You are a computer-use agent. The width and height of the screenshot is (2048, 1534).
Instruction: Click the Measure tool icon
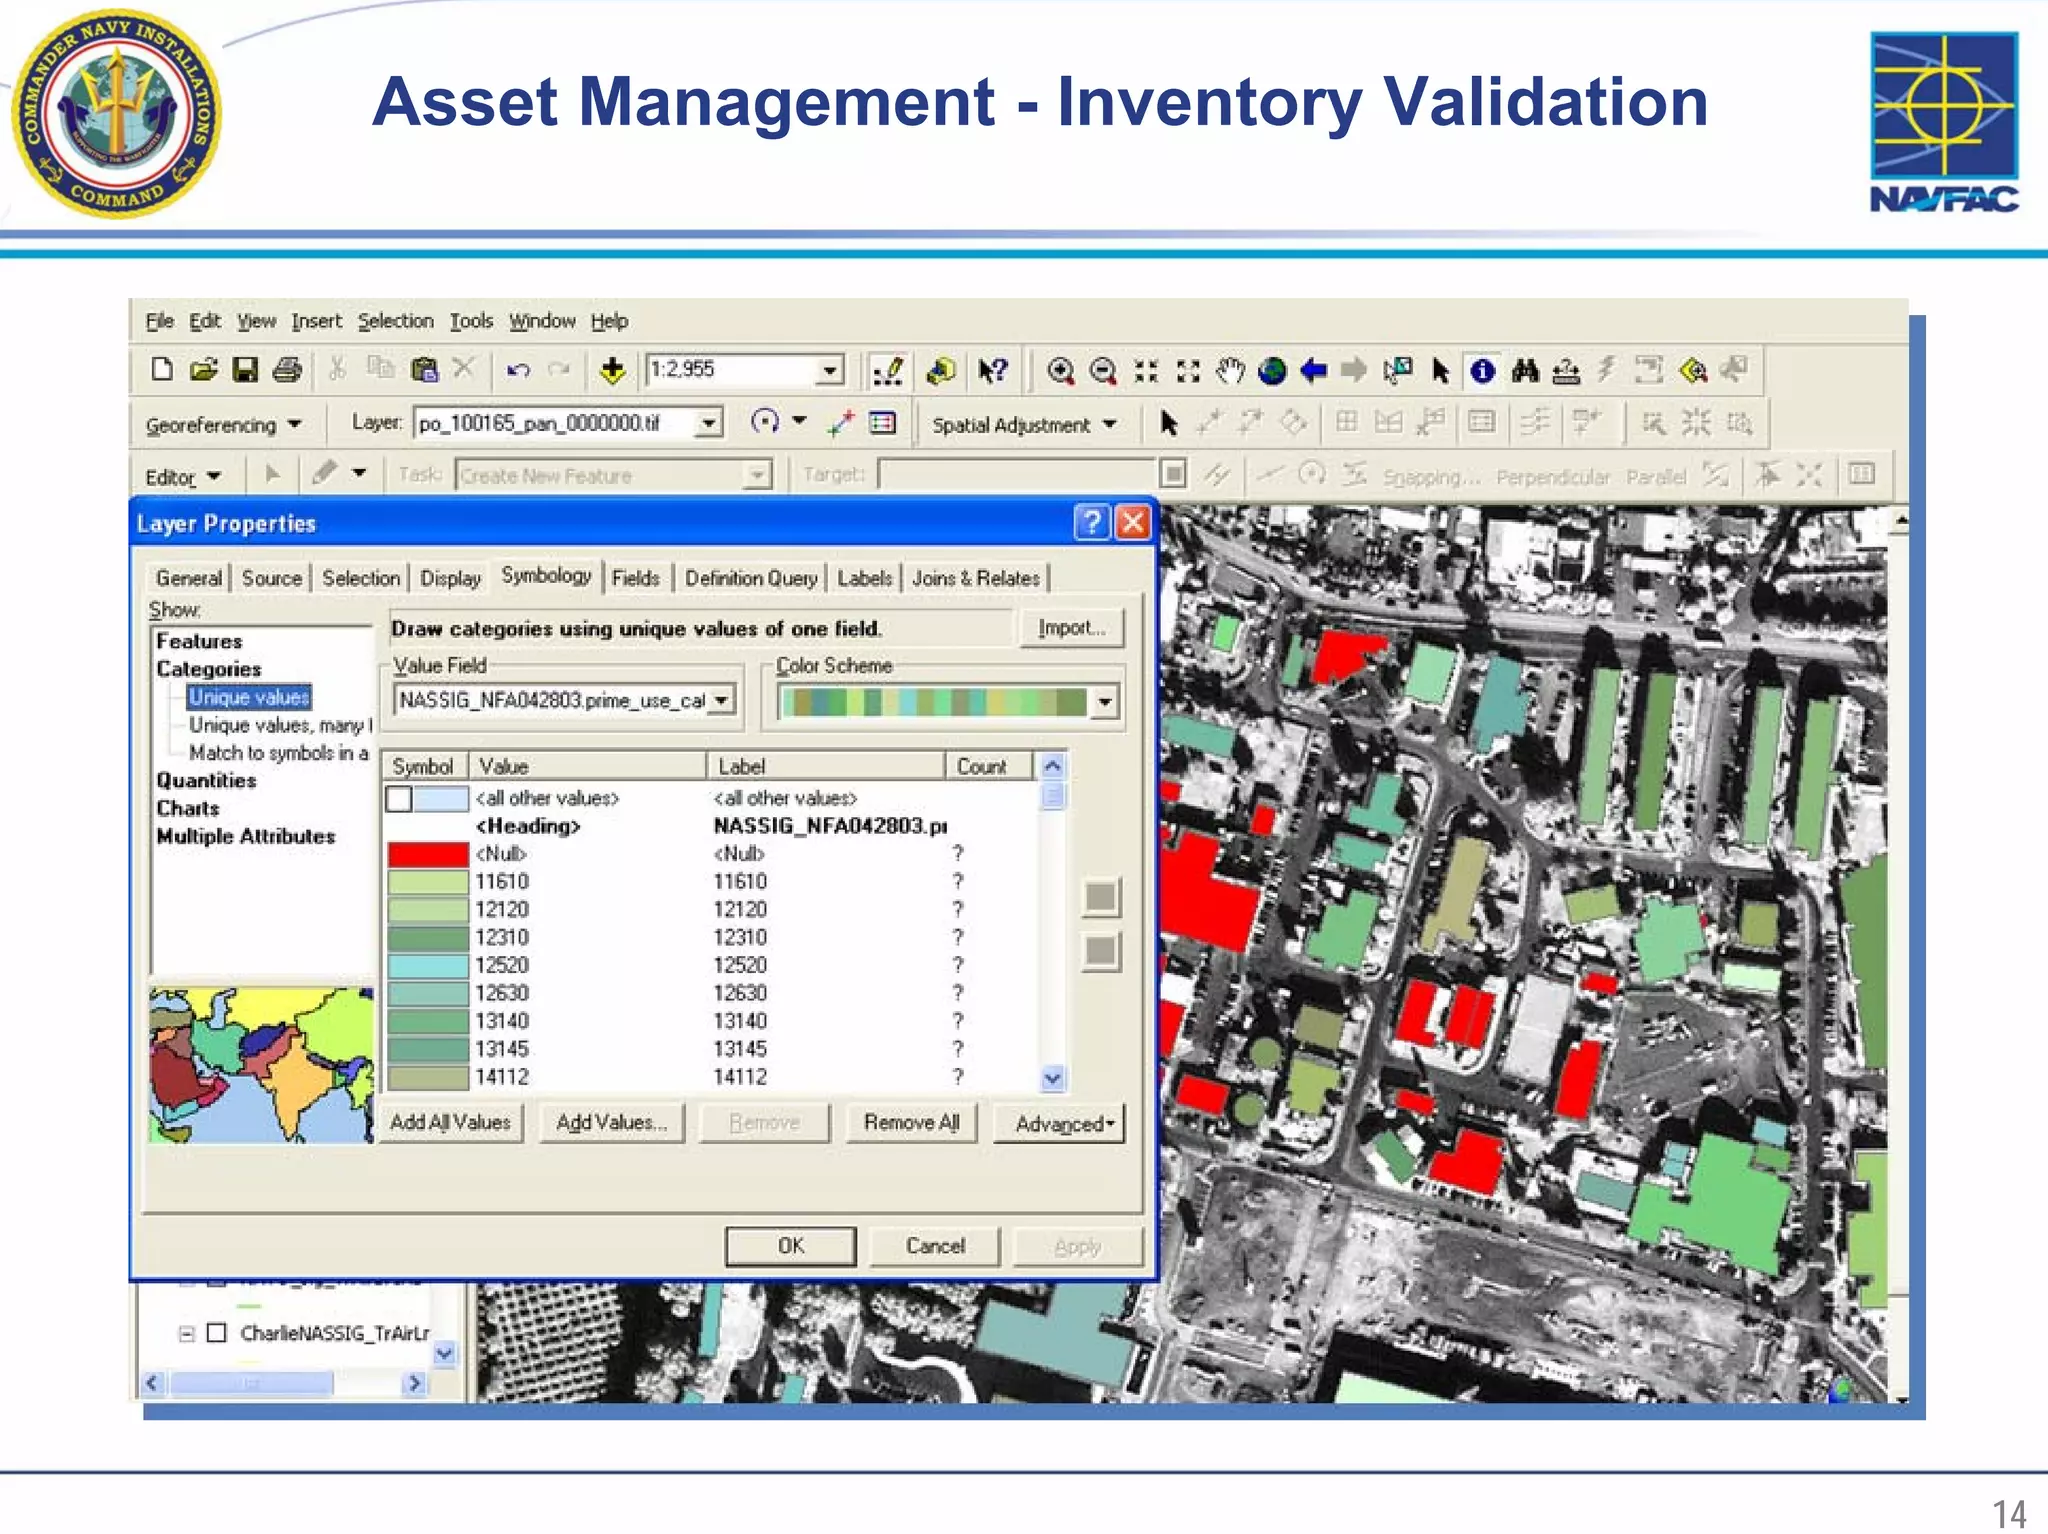click(x=1566, y=371)
